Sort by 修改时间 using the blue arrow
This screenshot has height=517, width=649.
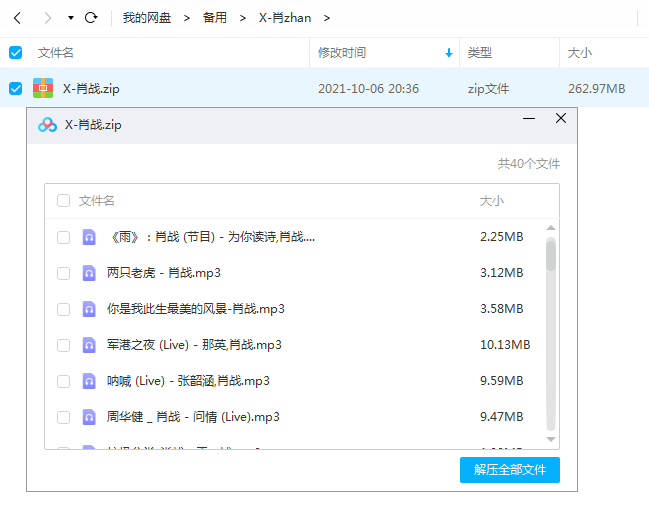tap(449, 53)
